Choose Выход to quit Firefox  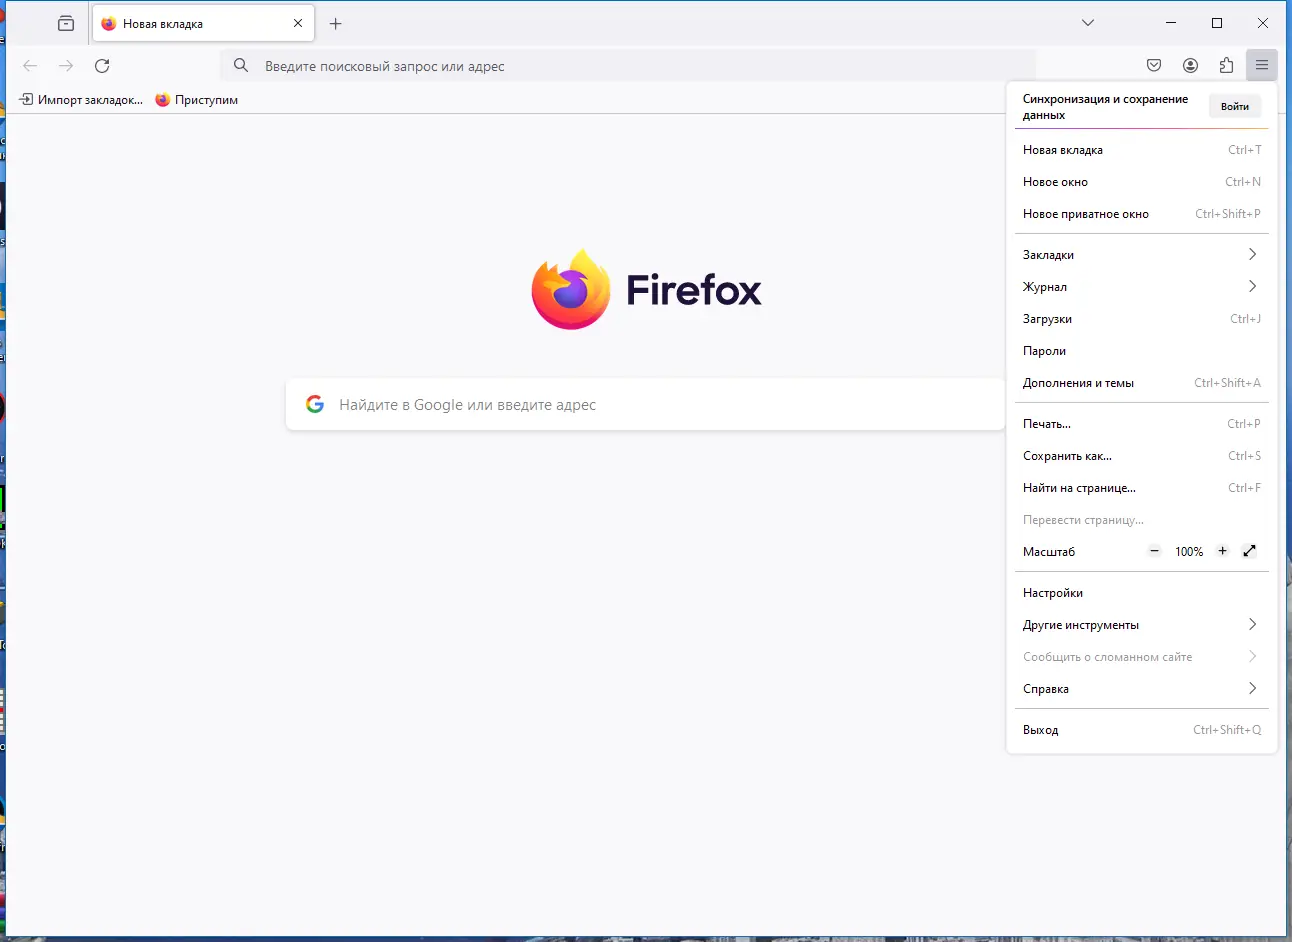1142,730
